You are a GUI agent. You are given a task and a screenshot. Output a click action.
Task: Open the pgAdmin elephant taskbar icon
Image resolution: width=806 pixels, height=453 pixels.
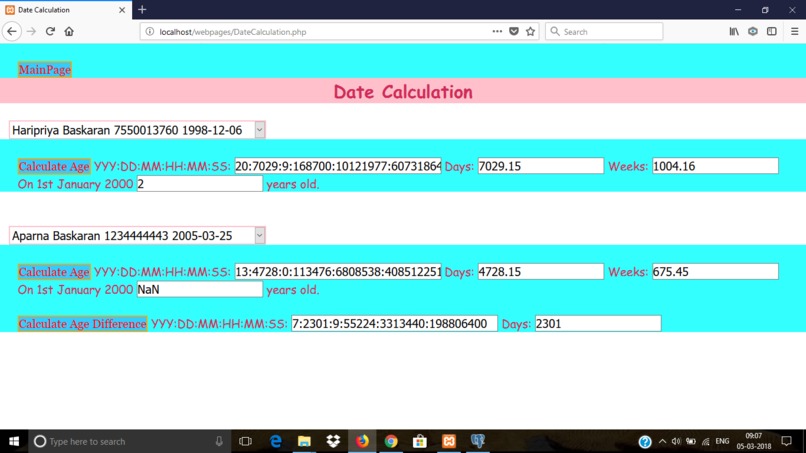[x=478, y=441]
